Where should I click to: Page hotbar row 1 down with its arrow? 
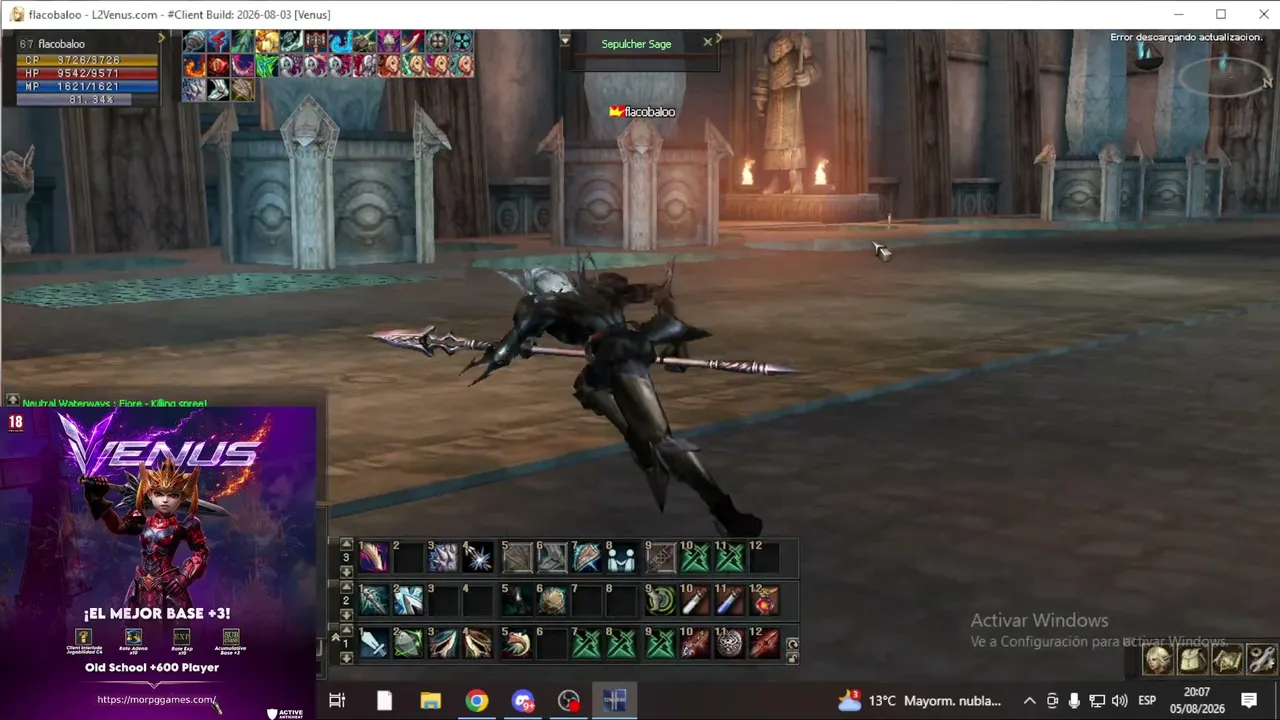tap(347, 657)
